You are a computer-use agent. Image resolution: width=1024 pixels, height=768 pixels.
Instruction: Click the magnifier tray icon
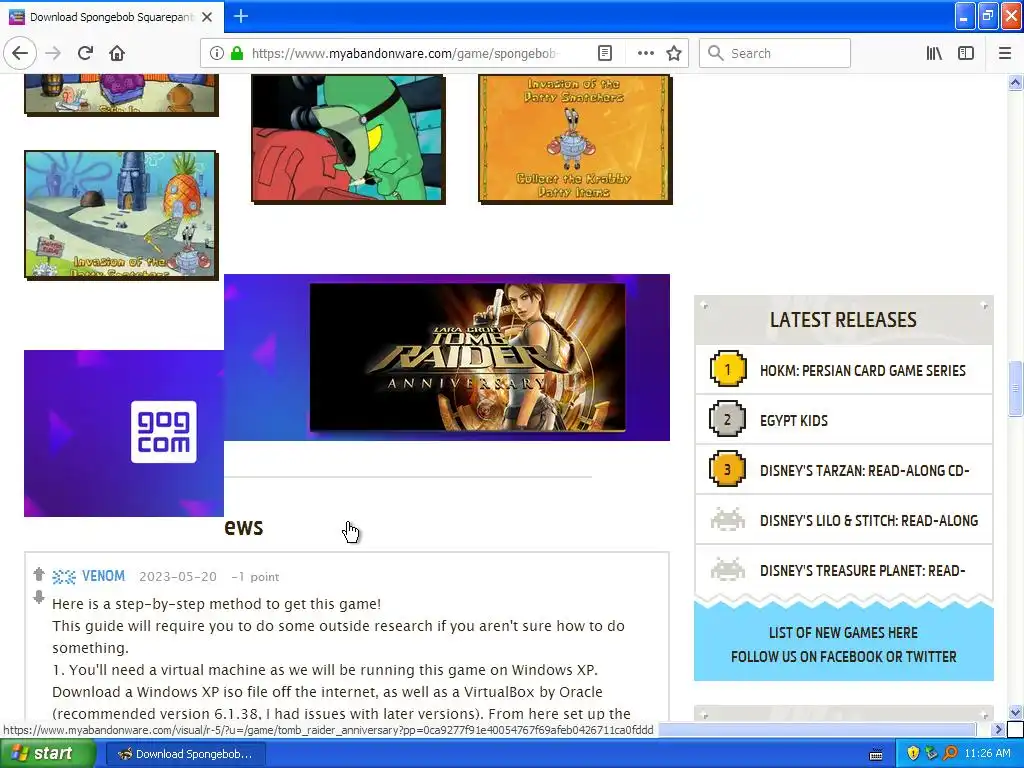[x=950, y=754]
